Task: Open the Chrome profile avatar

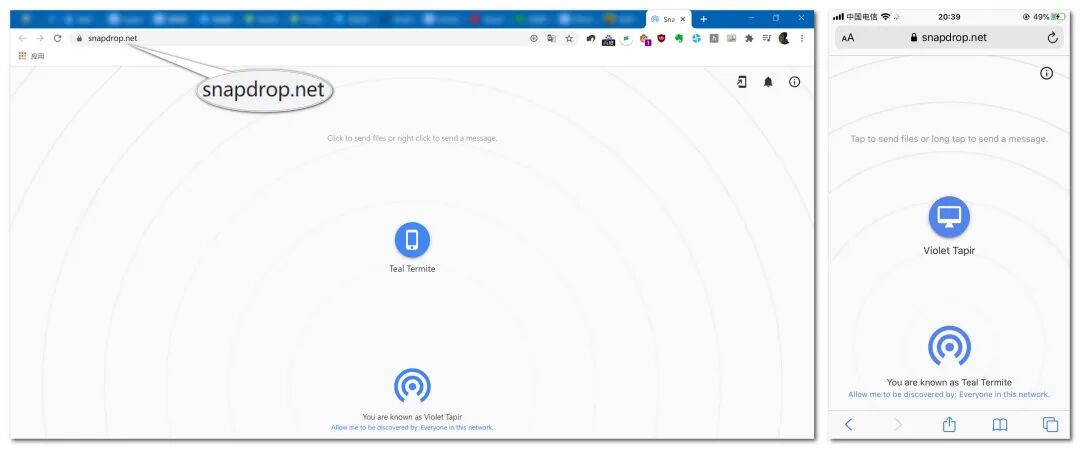Action: coord(784,39)
